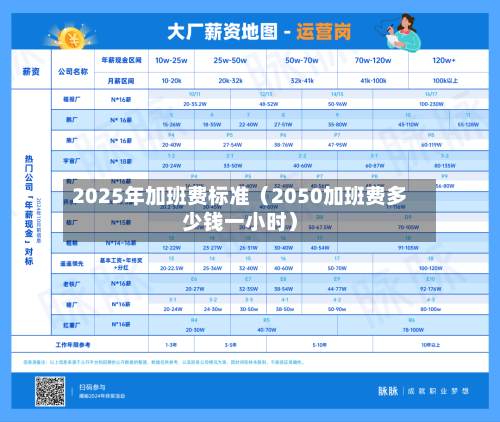500x422 pixels.
Task: Click the 70w-120w column header
Action: 373,60
